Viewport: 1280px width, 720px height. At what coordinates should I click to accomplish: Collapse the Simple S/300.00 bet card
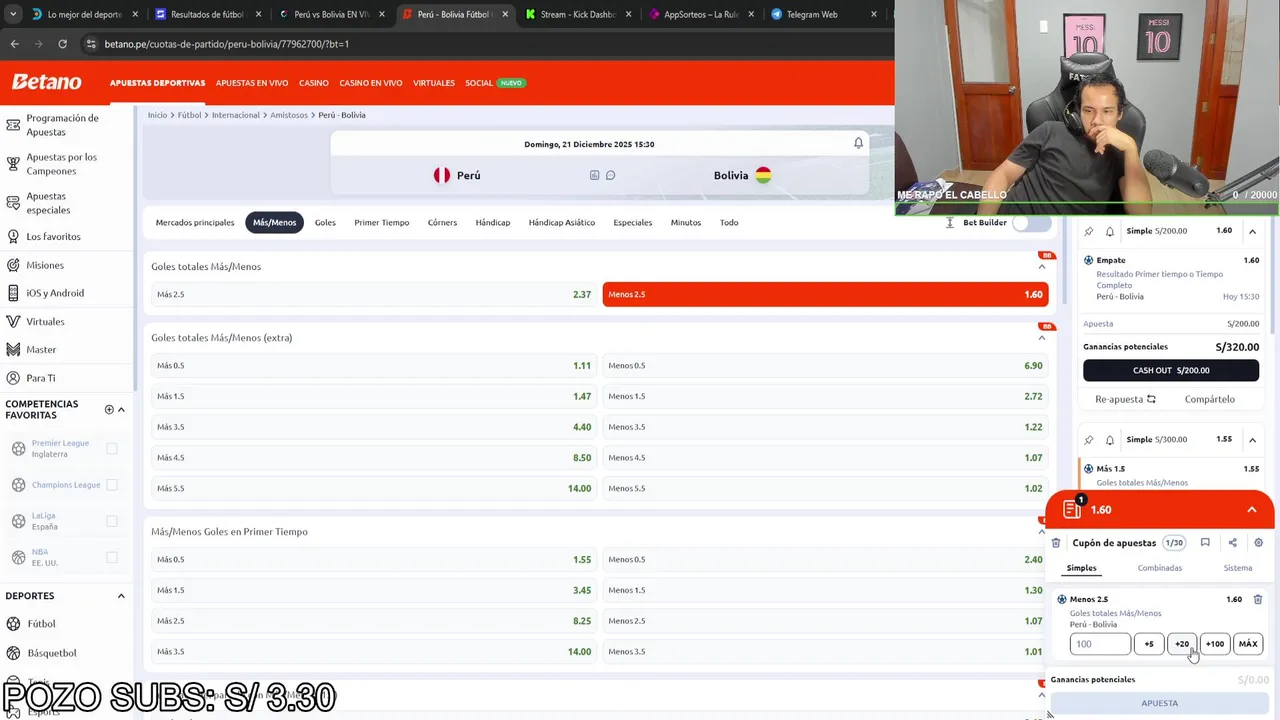[x=1252, y=439]
